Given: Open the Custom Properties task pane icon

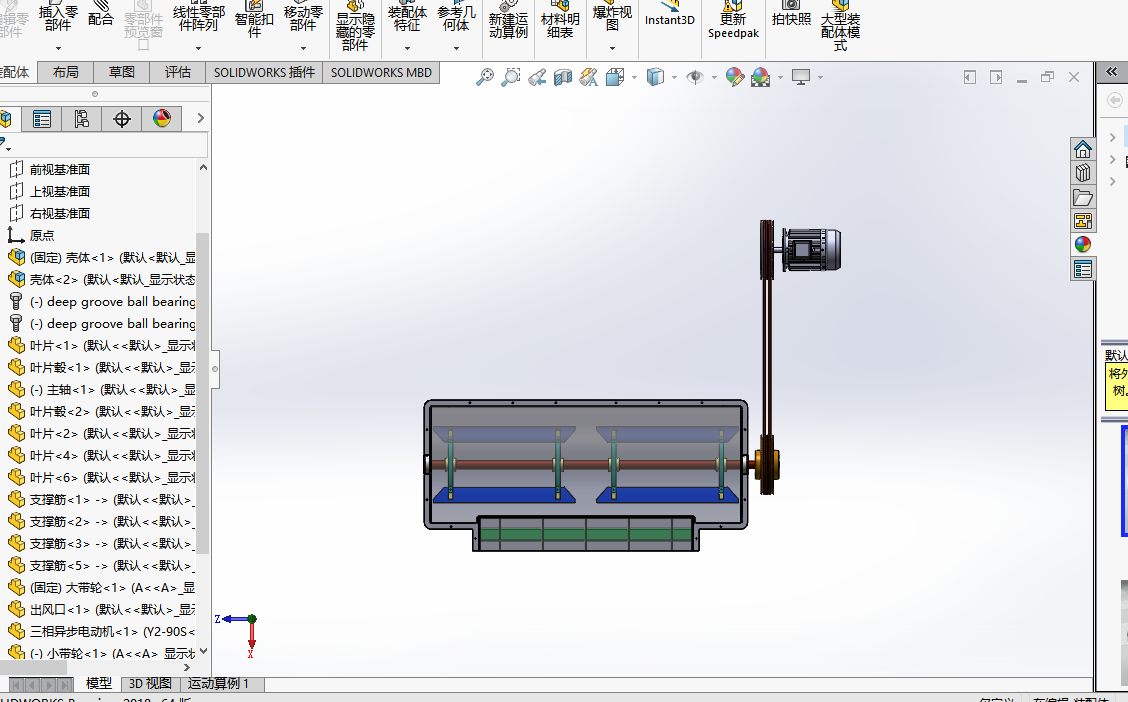Looking at the screenshot, I should [1083, 269].
